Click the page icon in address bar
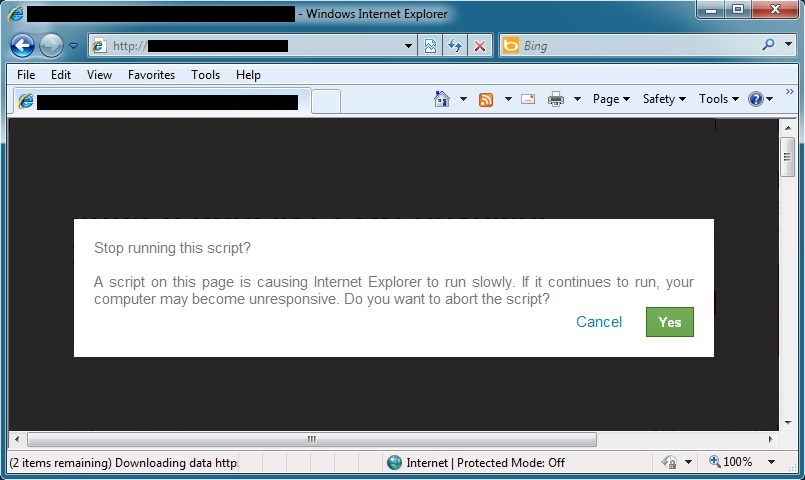 pyautogui.click(x=99, y=46)
